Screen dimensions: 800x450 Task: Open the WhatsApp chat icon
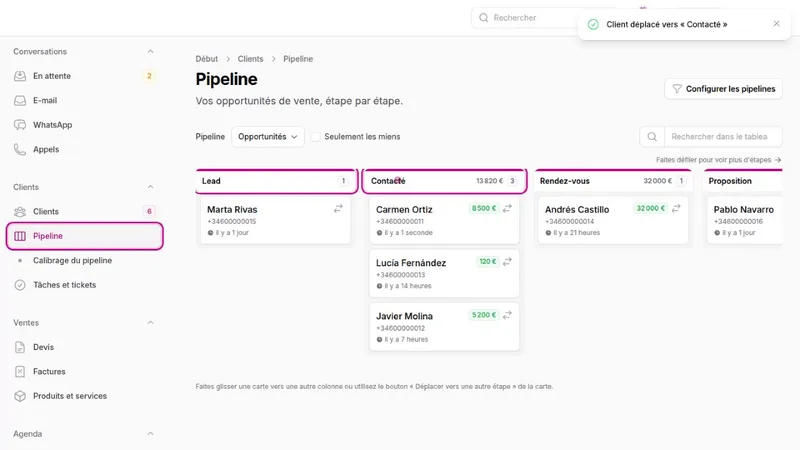pos(20,125)
